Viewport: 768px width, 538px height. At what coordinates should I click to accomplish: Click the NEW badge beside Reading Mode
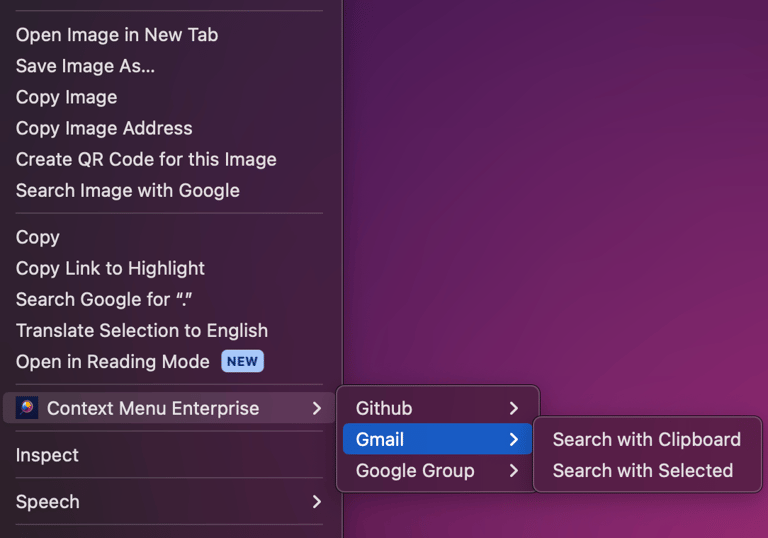242,361
